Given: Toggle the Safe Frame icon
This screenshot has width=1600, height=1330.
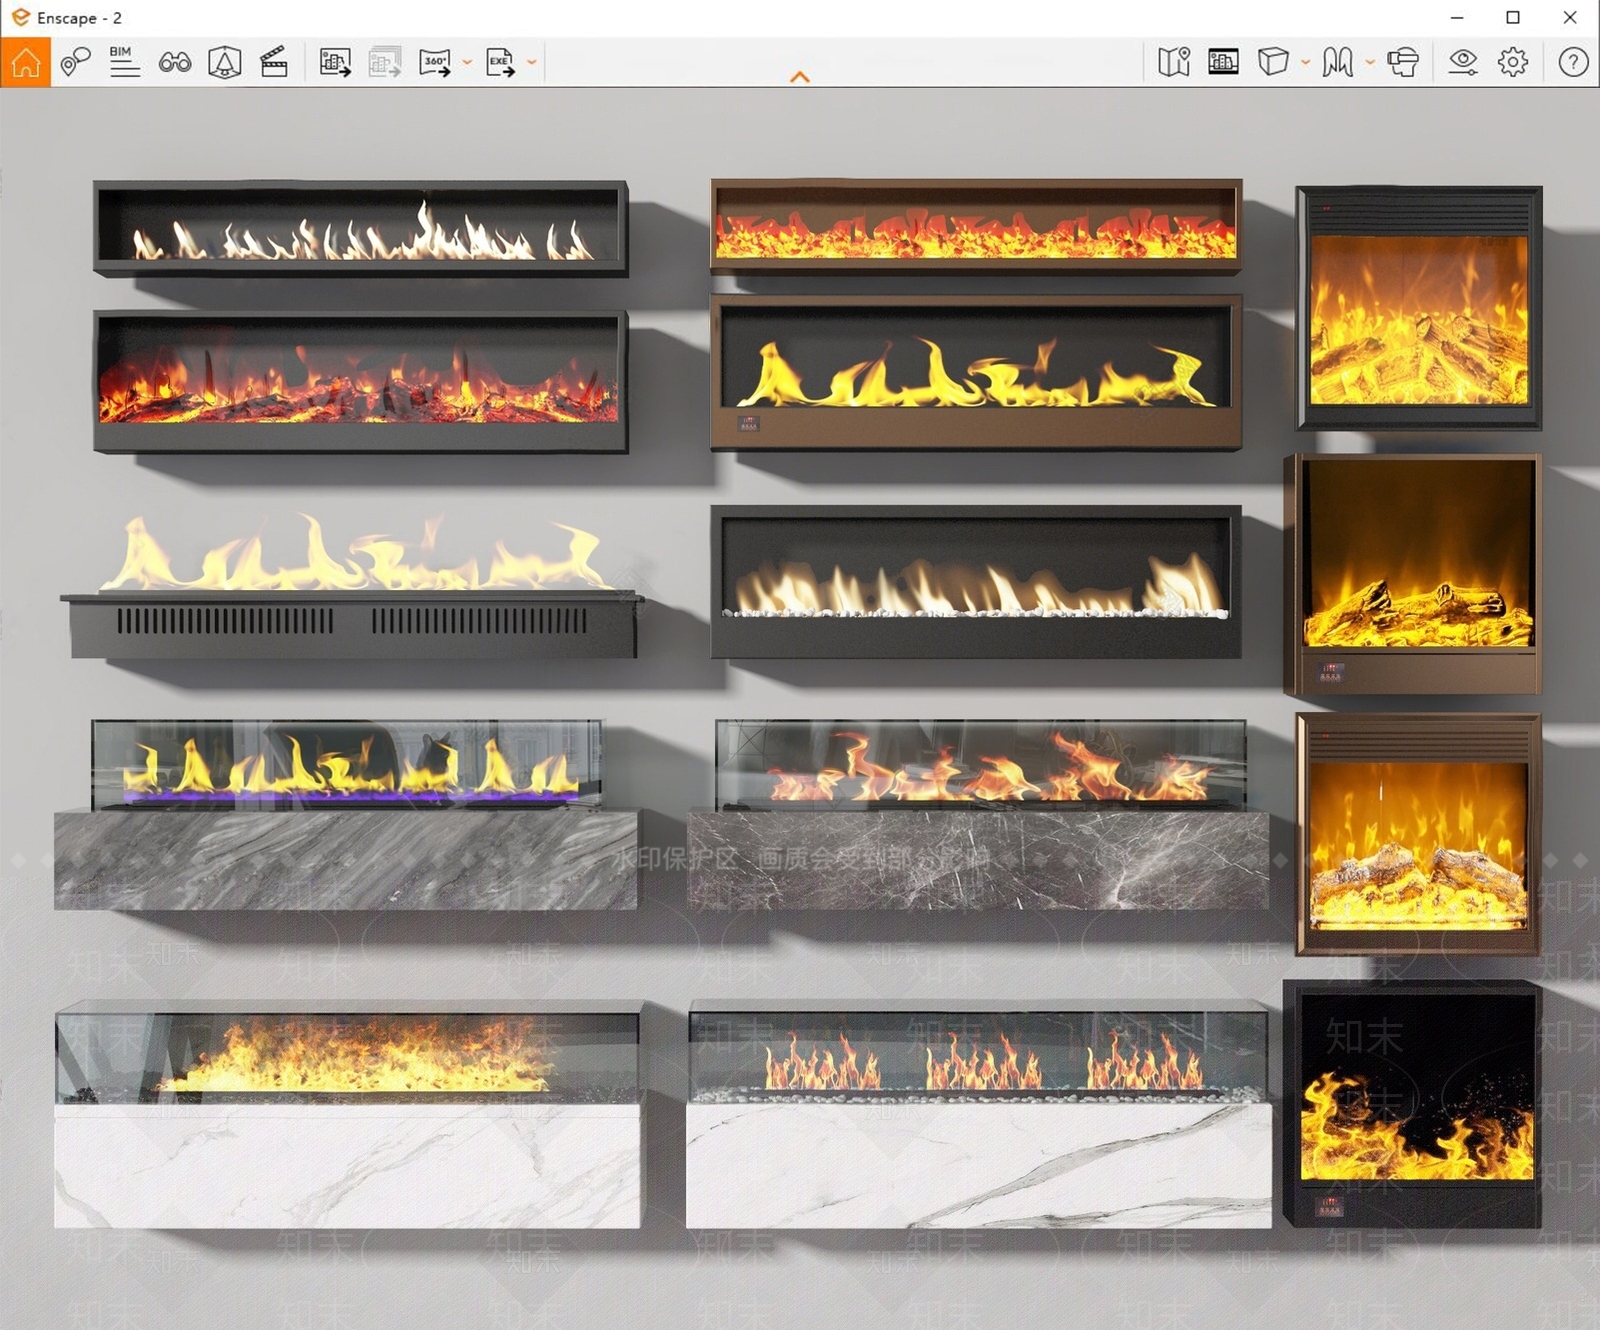Looking at the screenshot, I should click(1223, 62).
